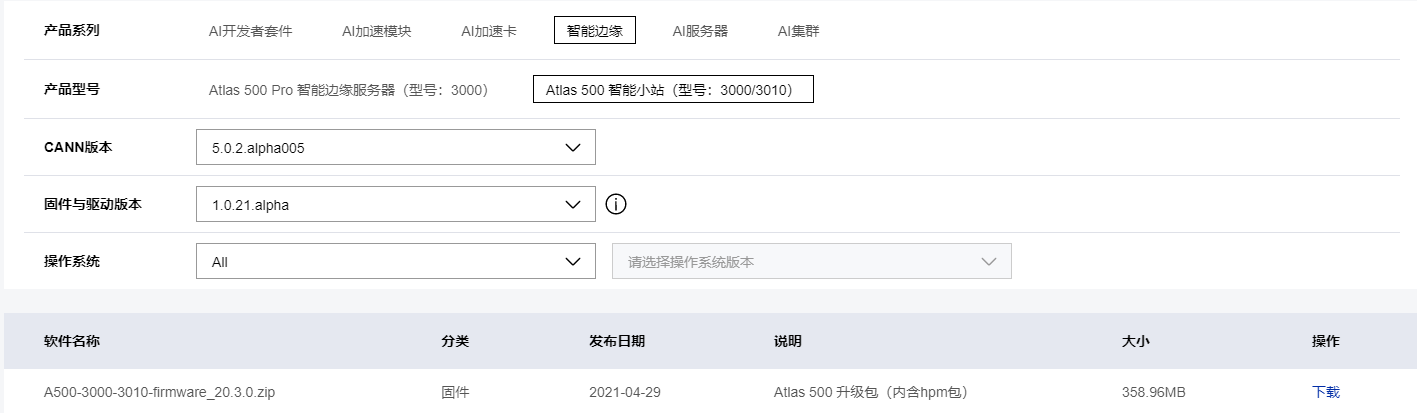
Task: Click chevron arrow in 固件与驱动版本 box
Action: tap(573, 205)
